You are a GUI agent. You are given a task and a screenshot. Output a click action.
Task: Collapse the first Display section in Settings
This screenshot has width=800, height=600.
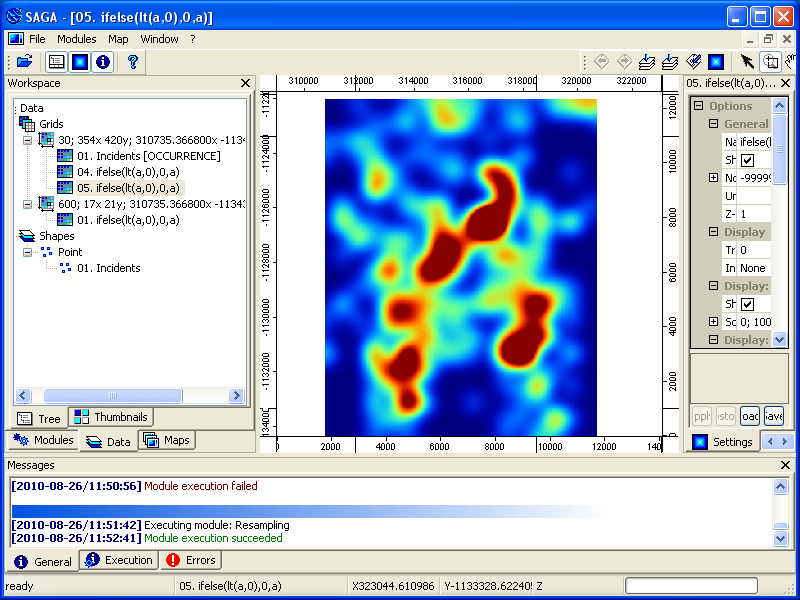[x=712, y=230]
